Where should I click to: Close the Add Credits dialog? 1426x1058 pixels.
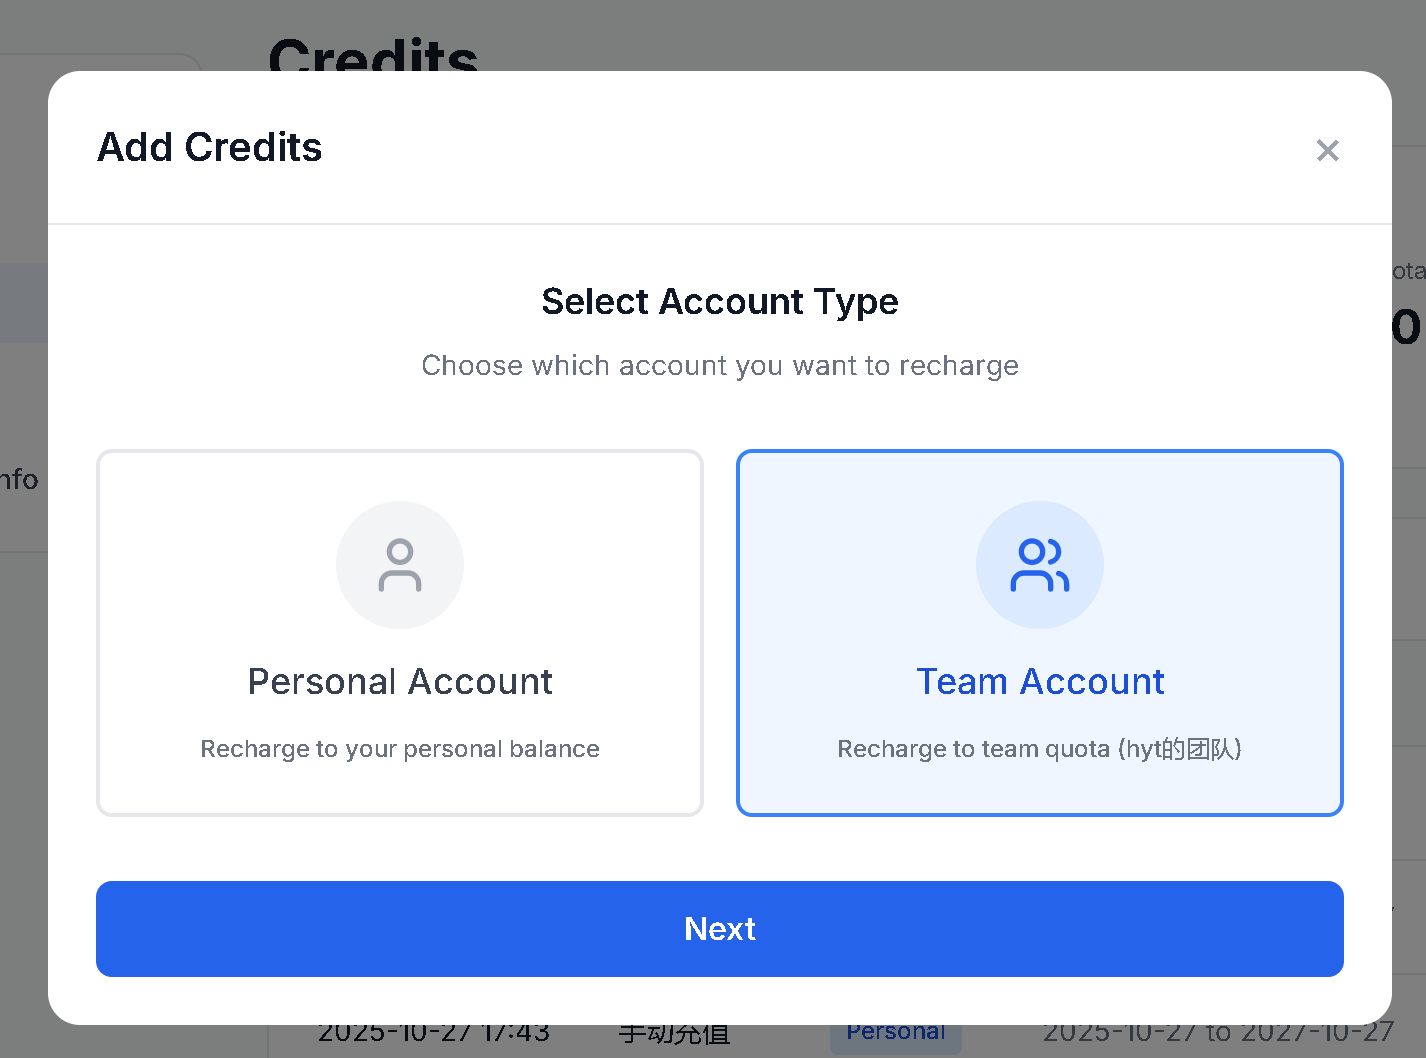(x=1327, y=150)
